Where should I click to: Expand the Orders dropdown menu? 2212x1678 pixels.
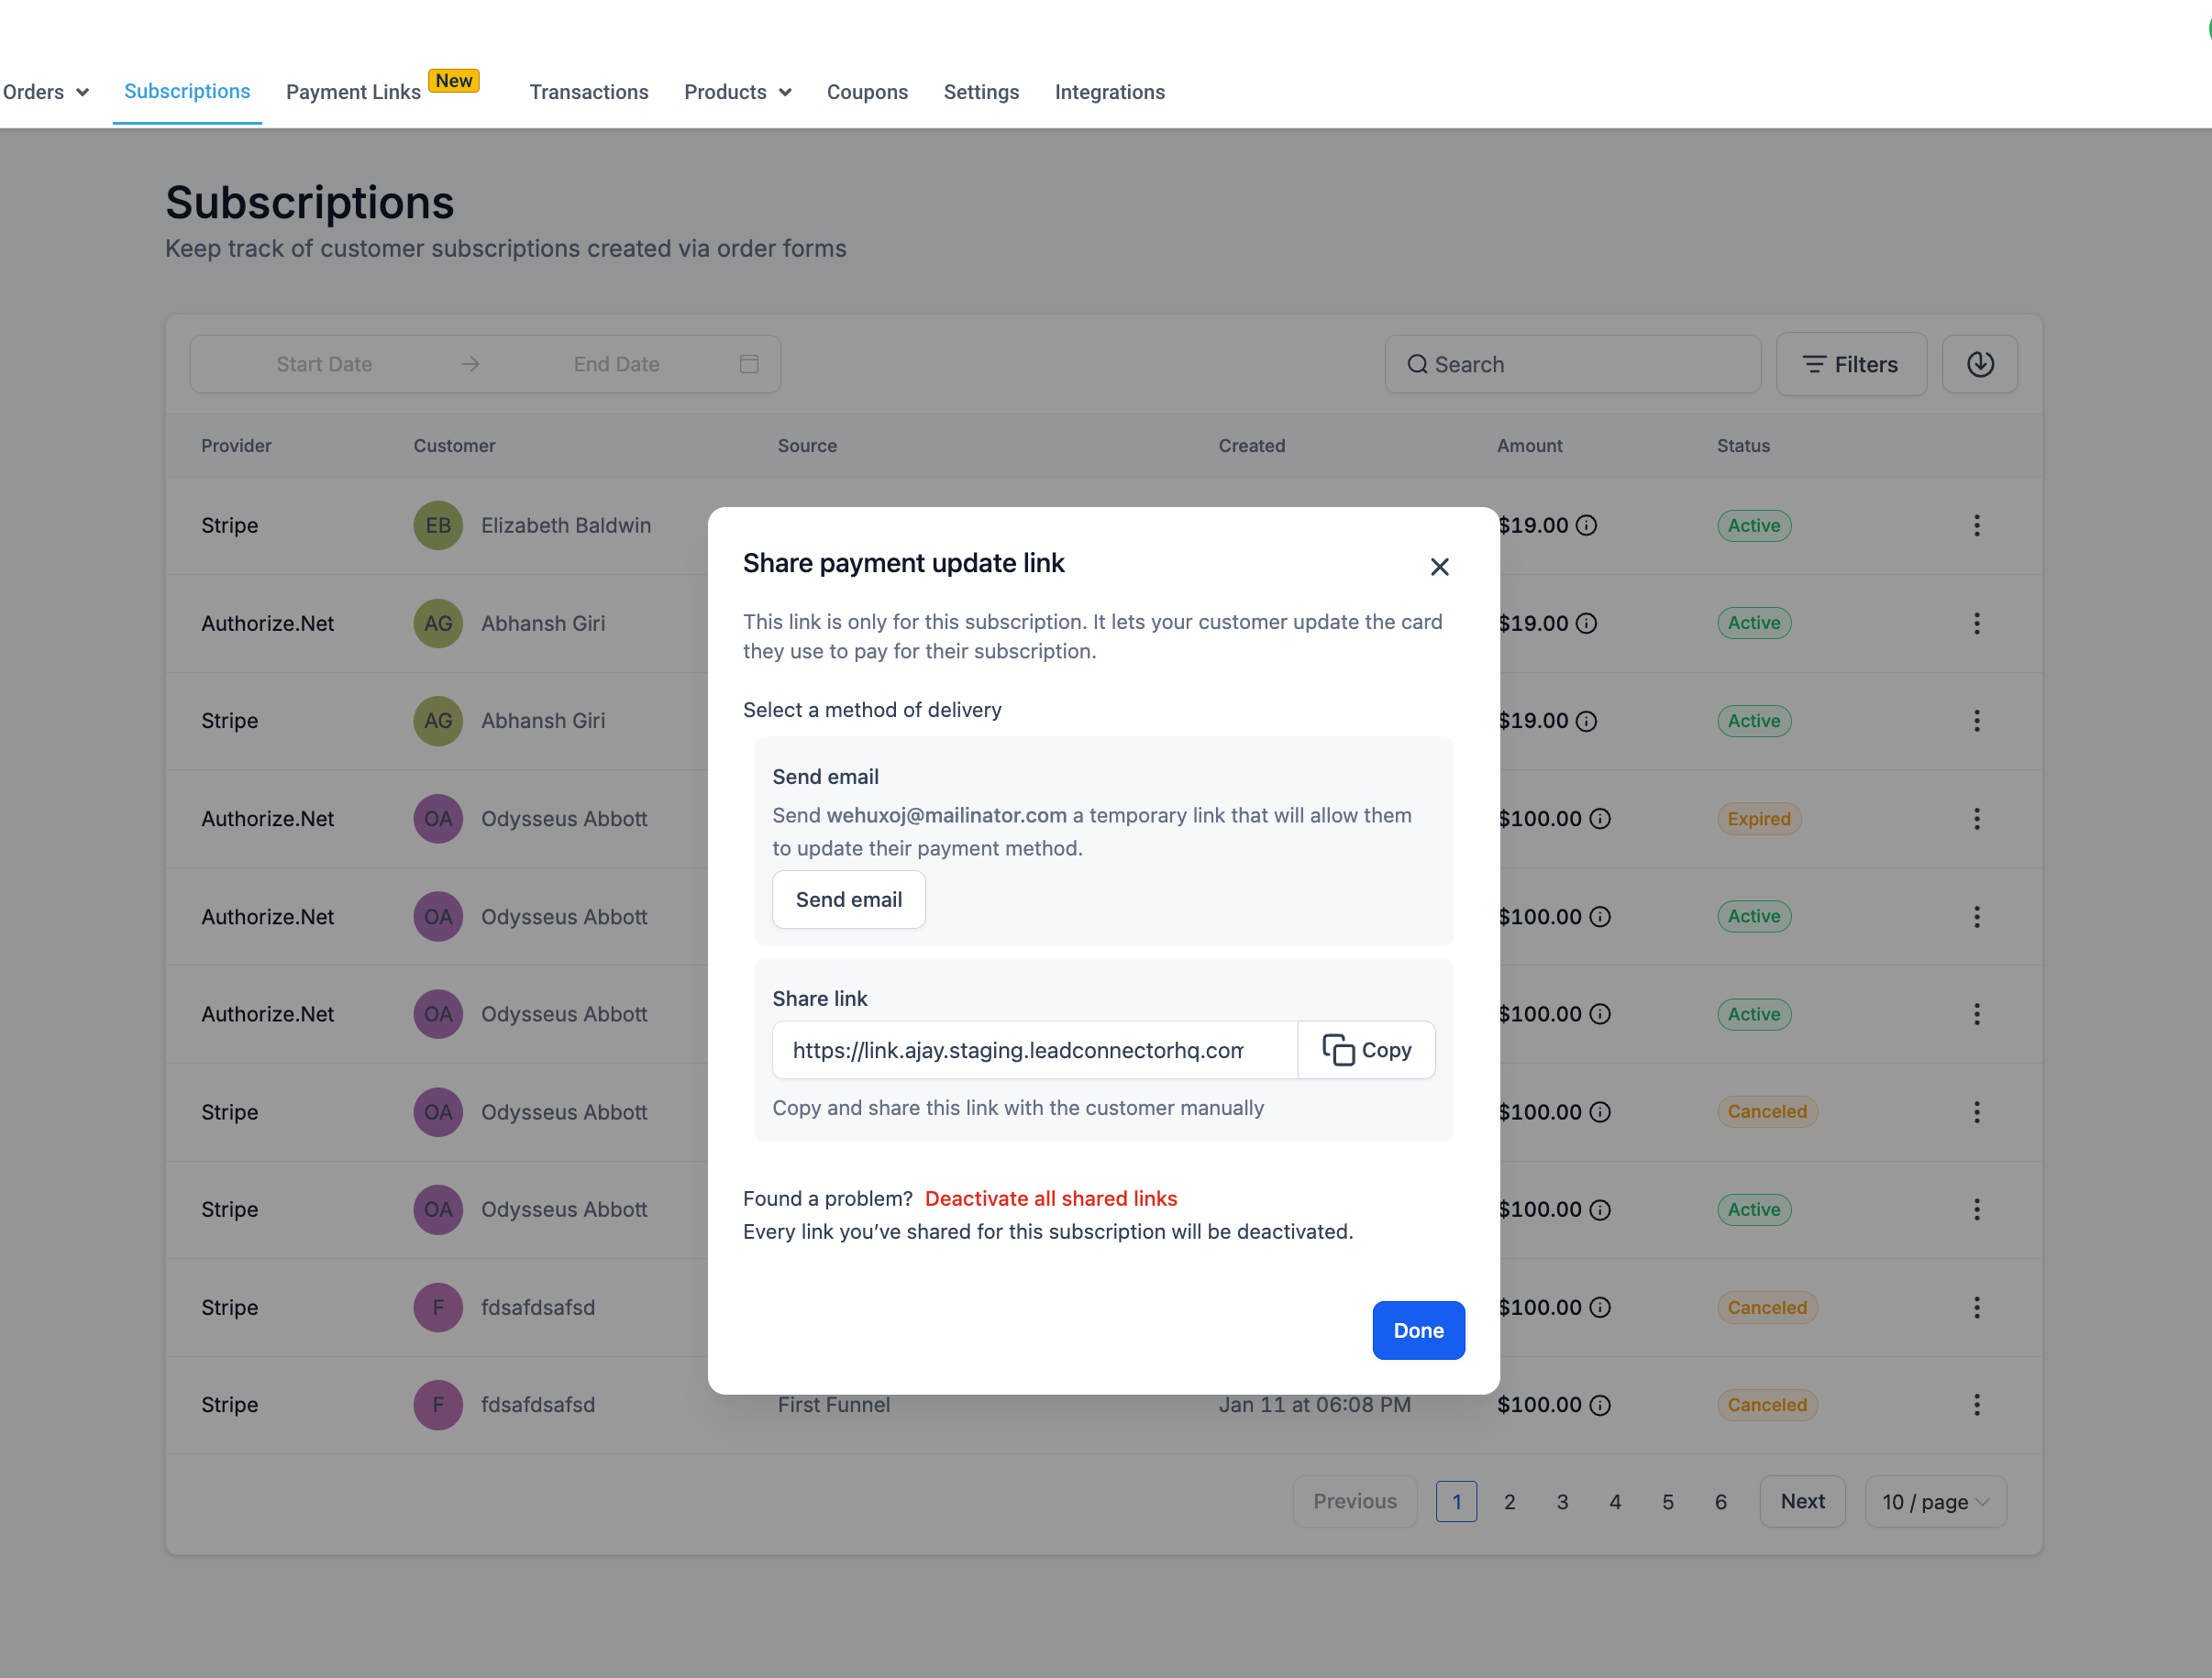(46, 92)
